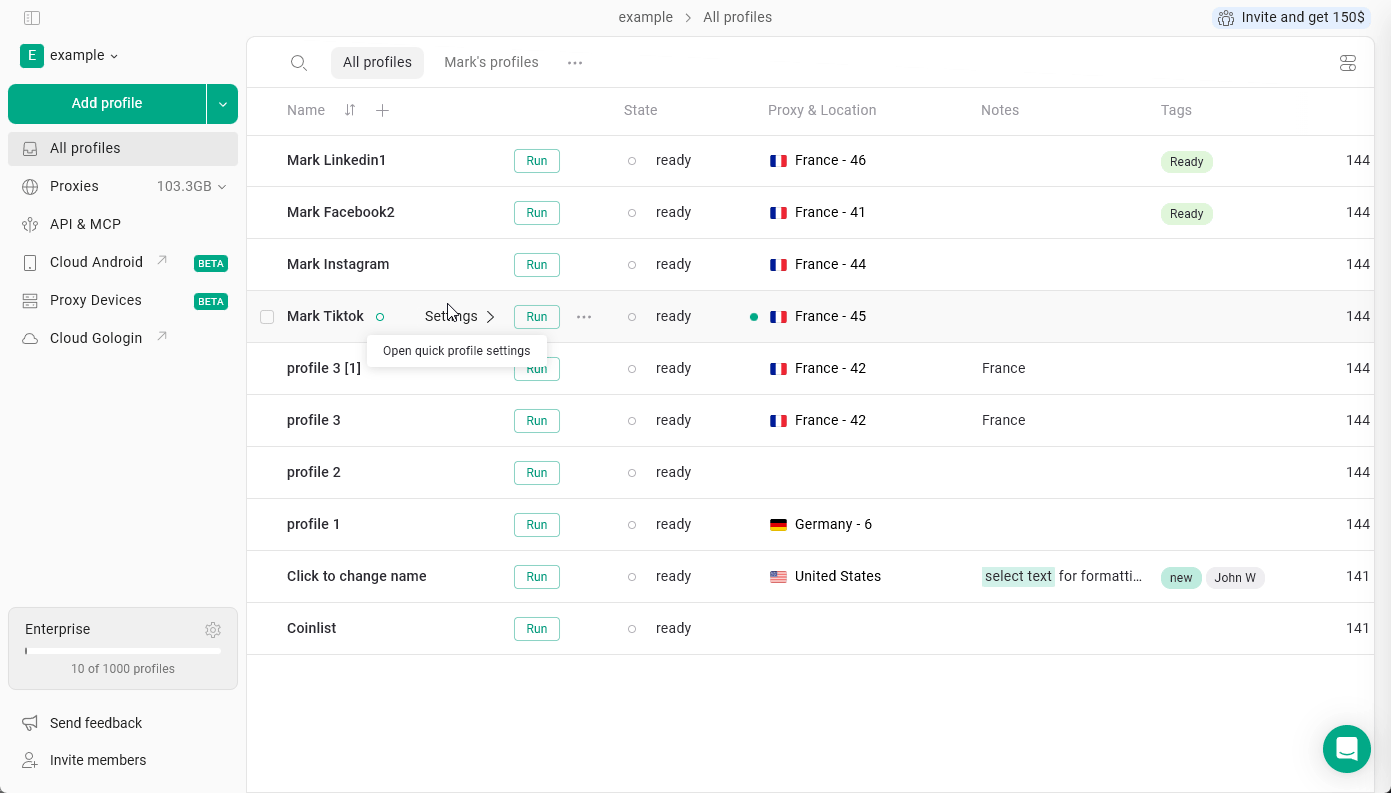
Task: Open Settings chevron for Mark Tiktok
Action: tap(490, 317)
